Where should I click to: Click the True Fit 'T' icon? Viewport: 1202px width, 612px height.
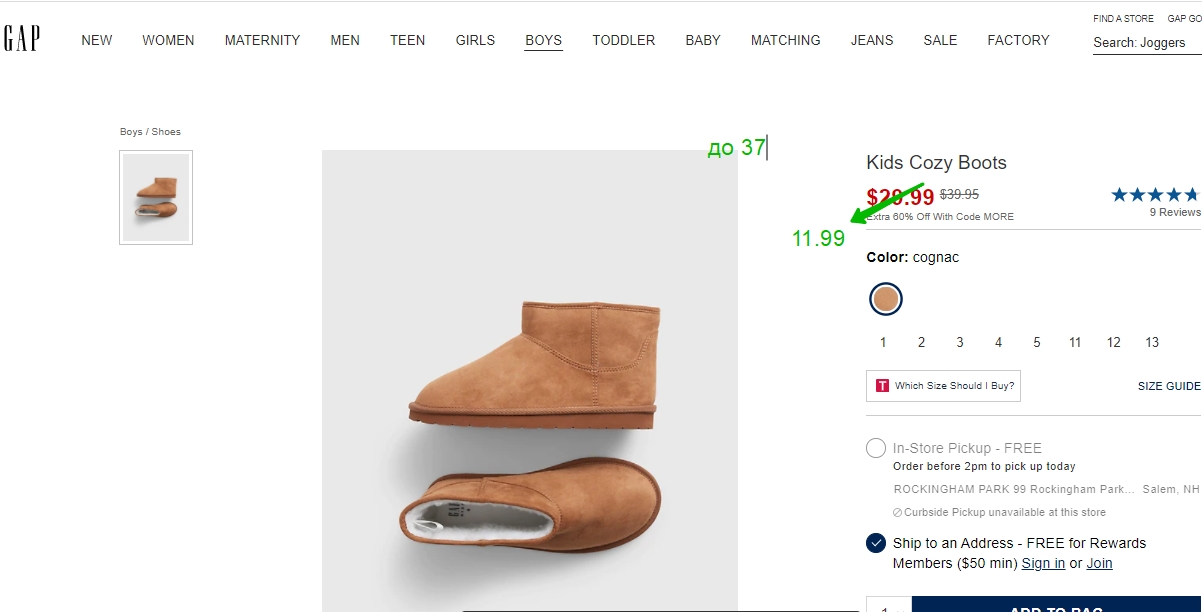point(882,386)
